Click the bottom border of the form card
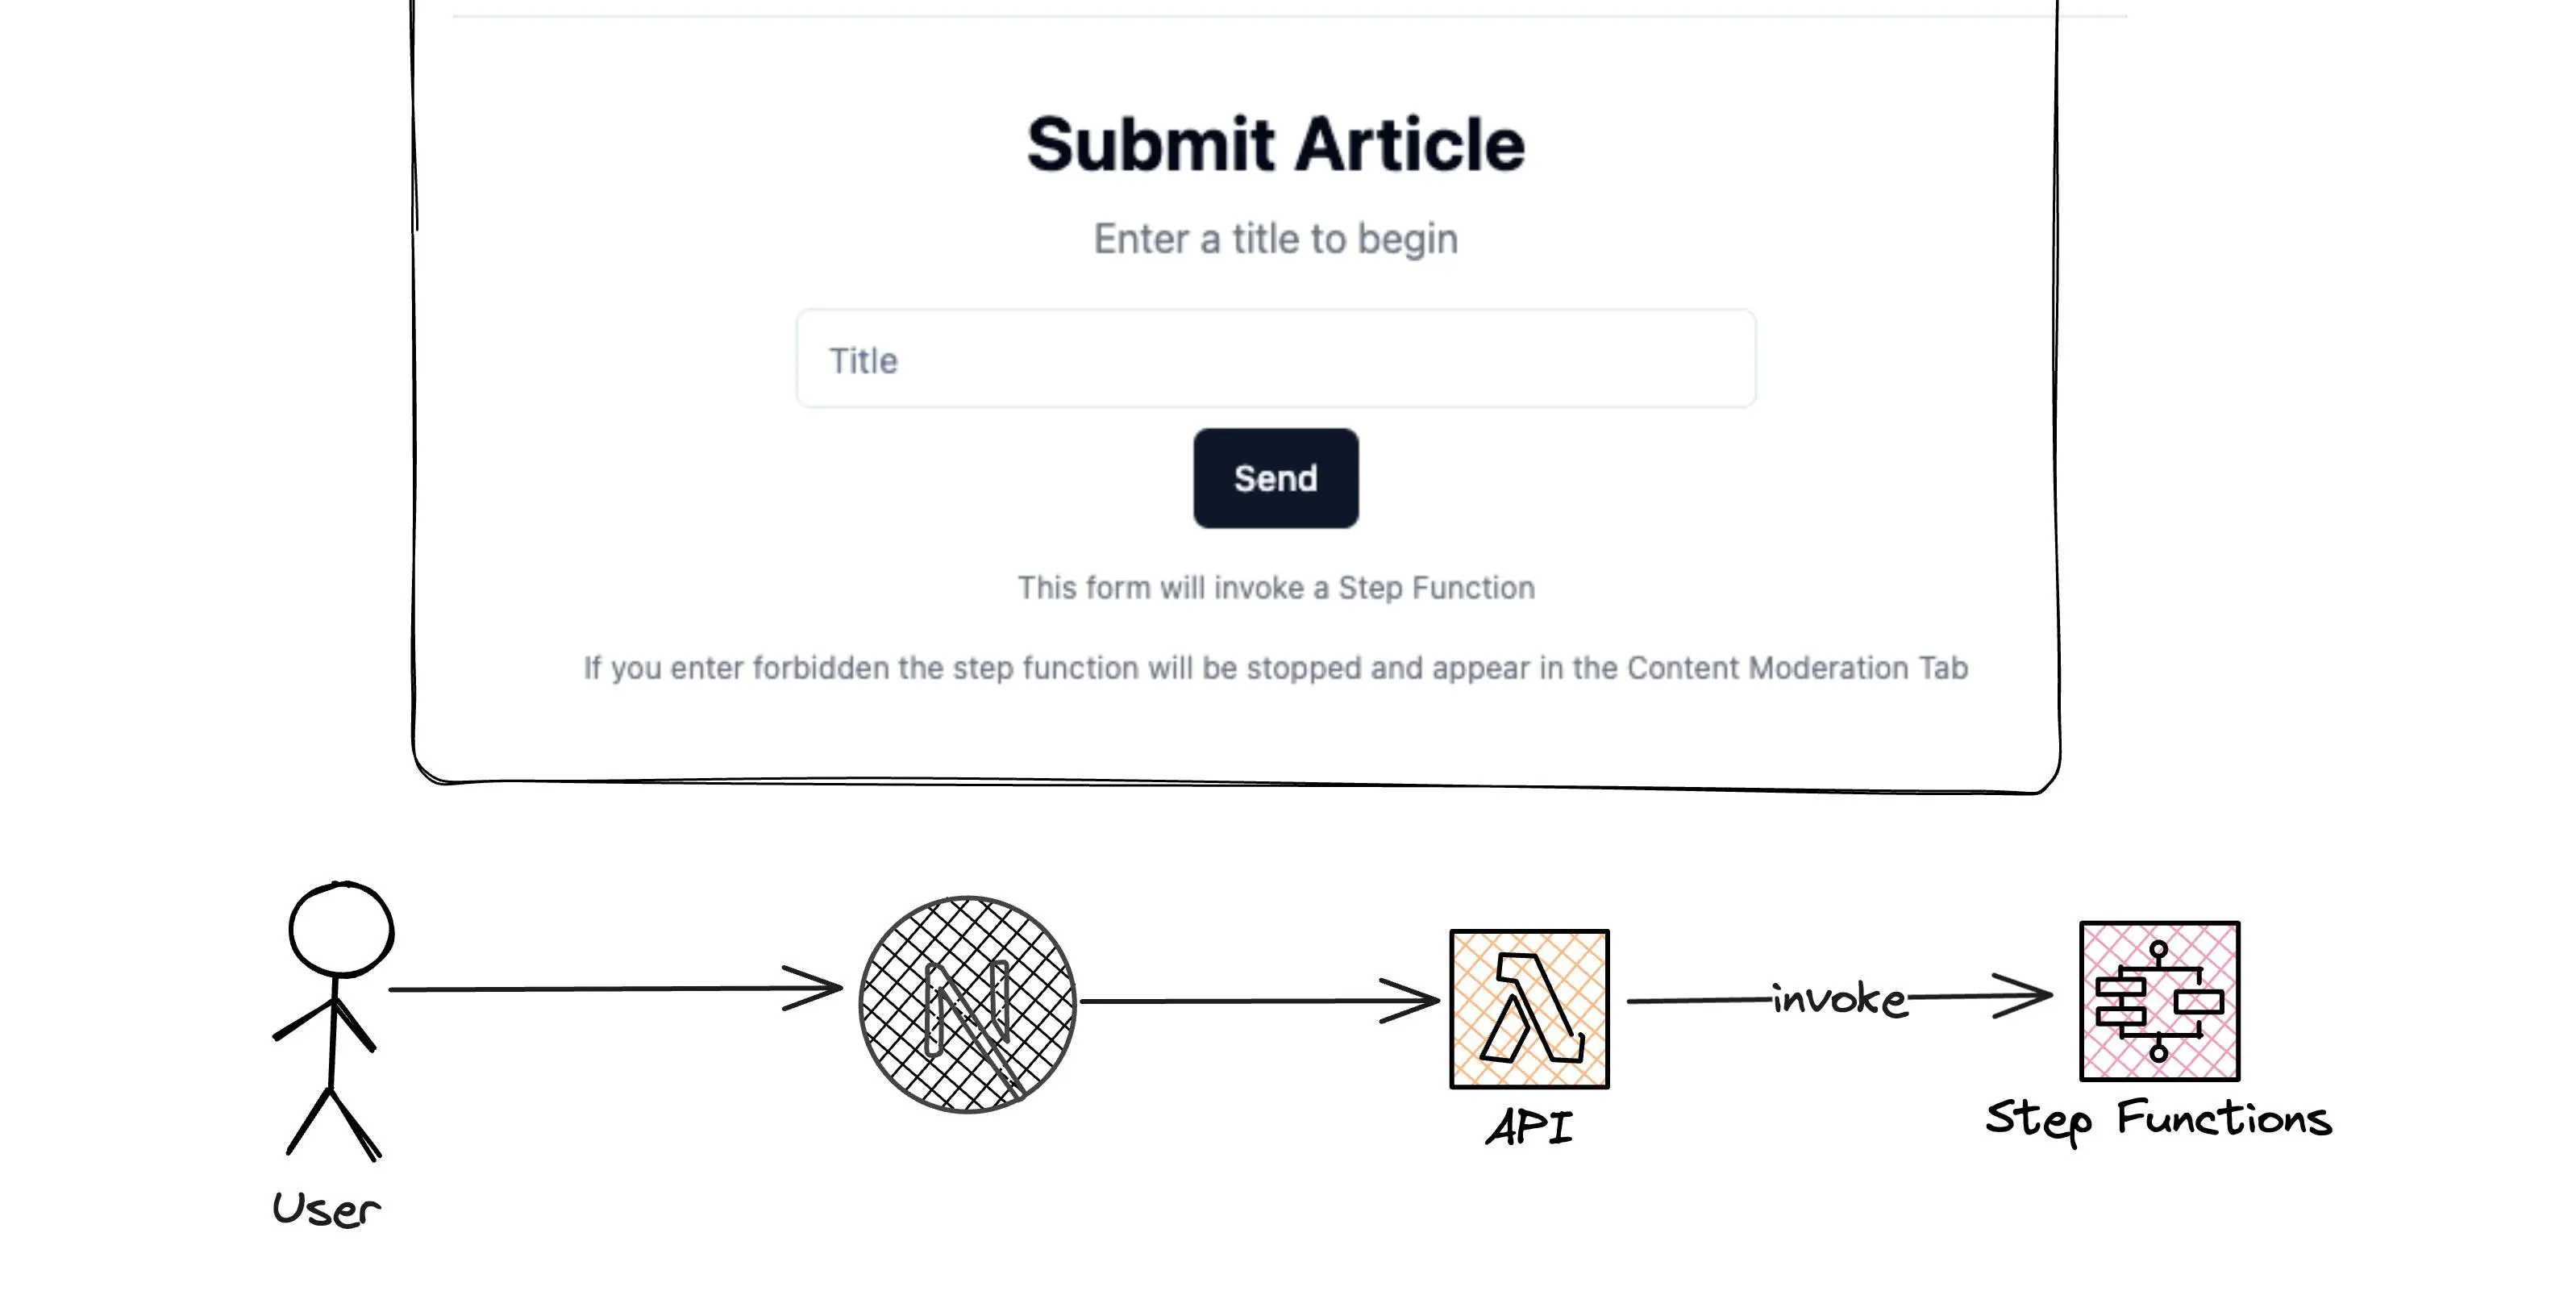The height and width of the screenshot is (1291, 2576). click(1236, 783)
